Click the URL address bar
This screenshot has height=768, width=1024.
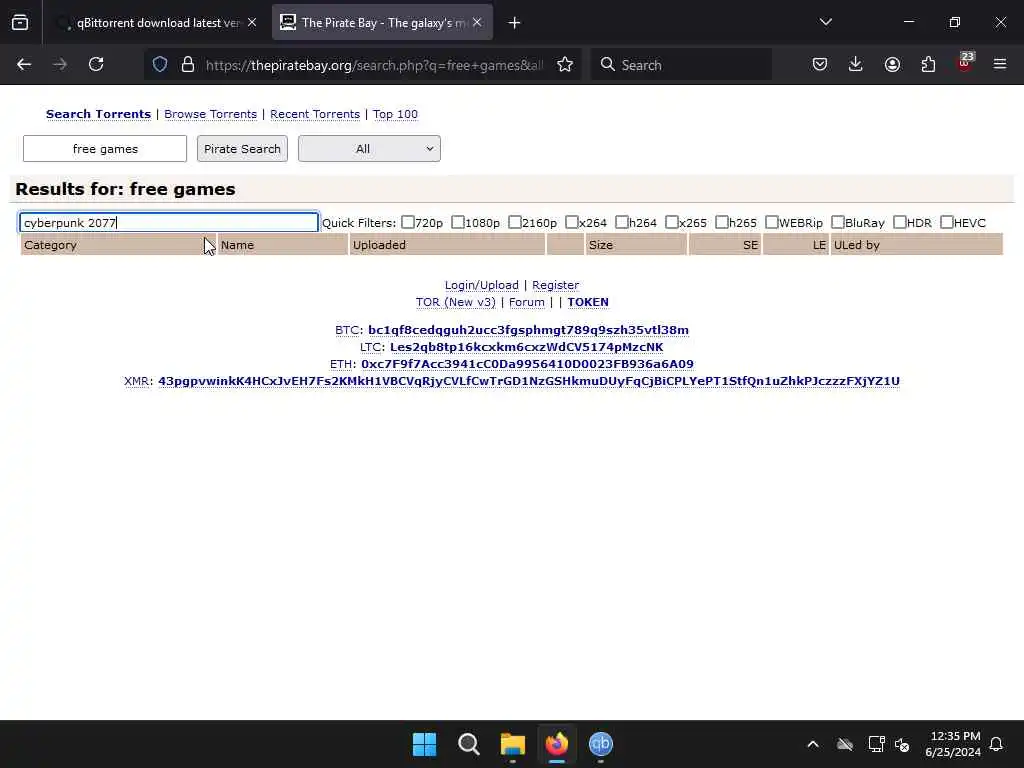coord(374,65)
